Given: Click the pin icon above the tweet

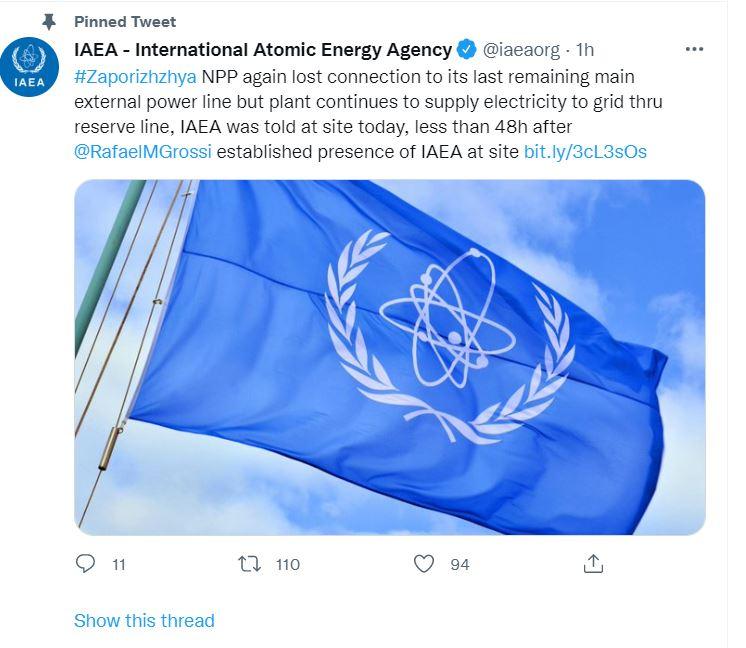Looking at the screenshot, I should (48, 22).
